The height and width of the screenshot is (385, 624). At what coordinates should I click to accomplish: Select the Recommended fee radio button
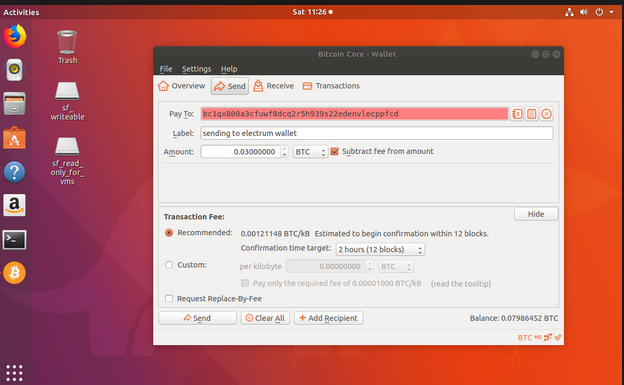(169, 233)
